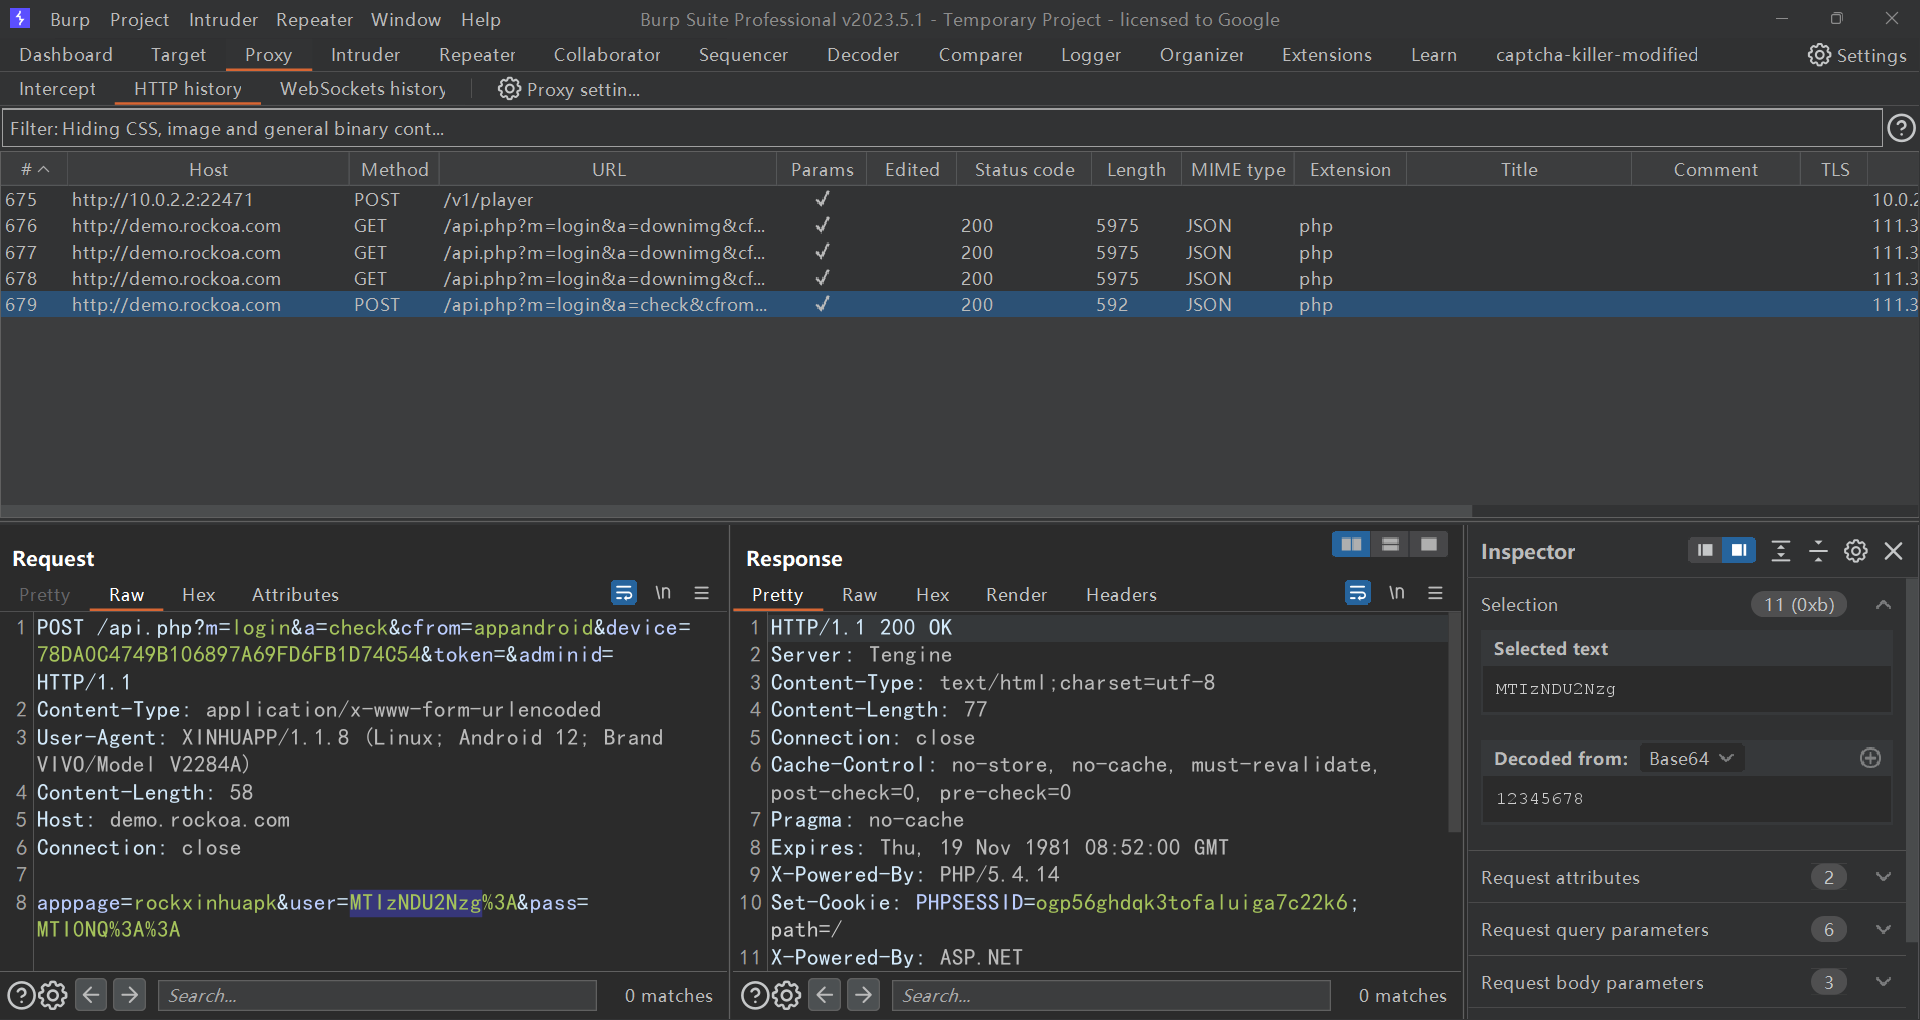Viewport: 1920px width, 1020px height.
Task: Select side-by-side request/response layout icon
Action: click(1351, 544)
